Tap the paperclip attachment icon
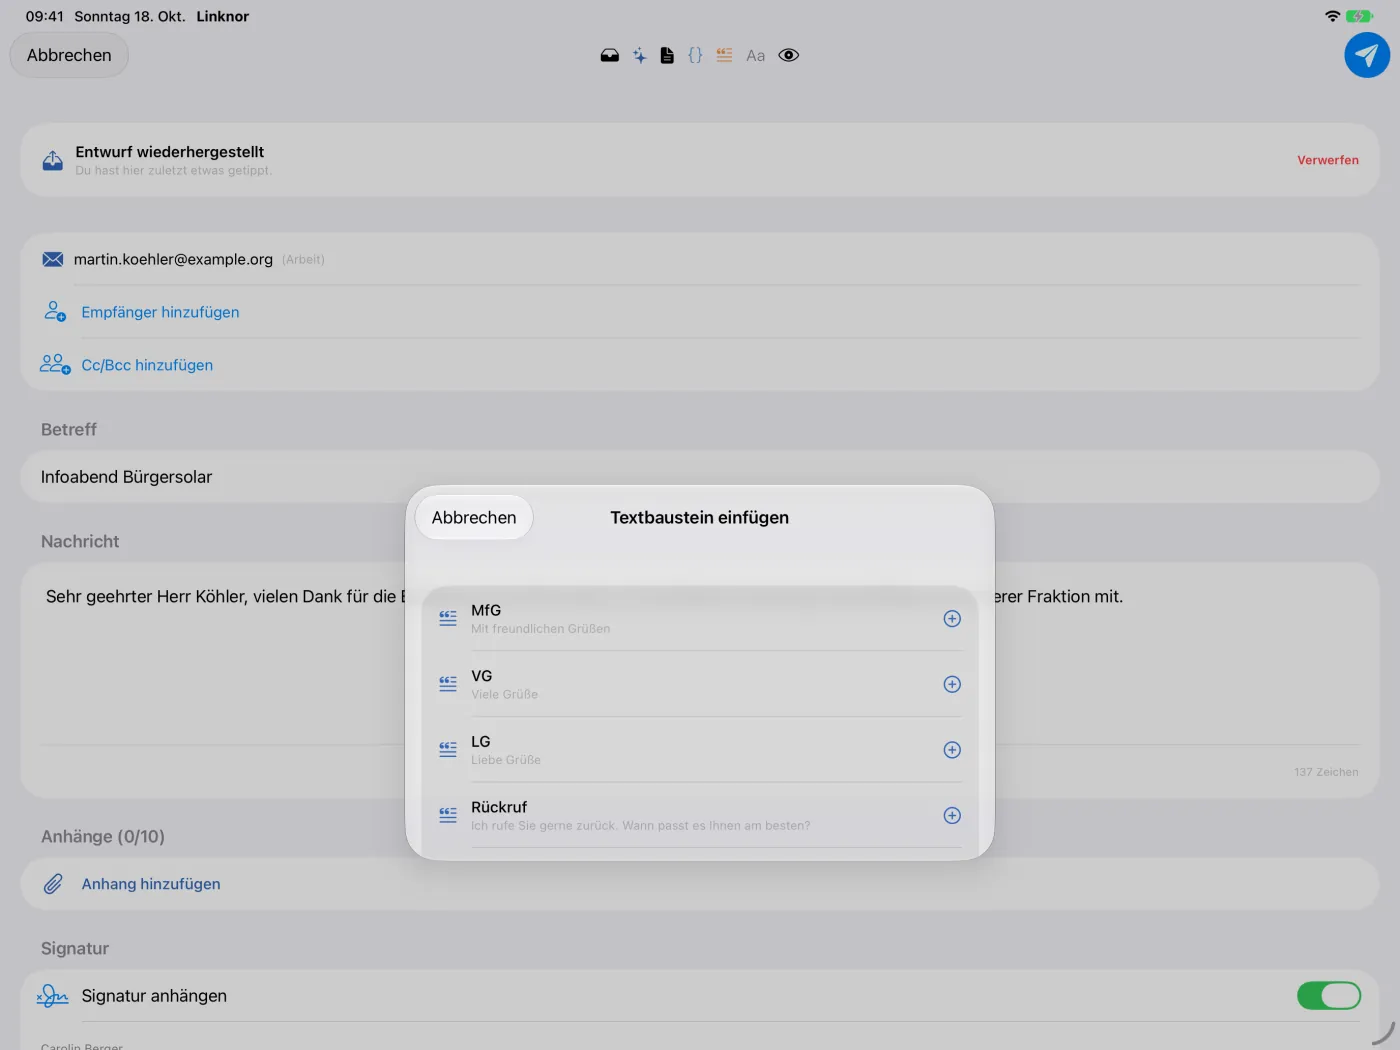1400x1050 pixels. 53,884
